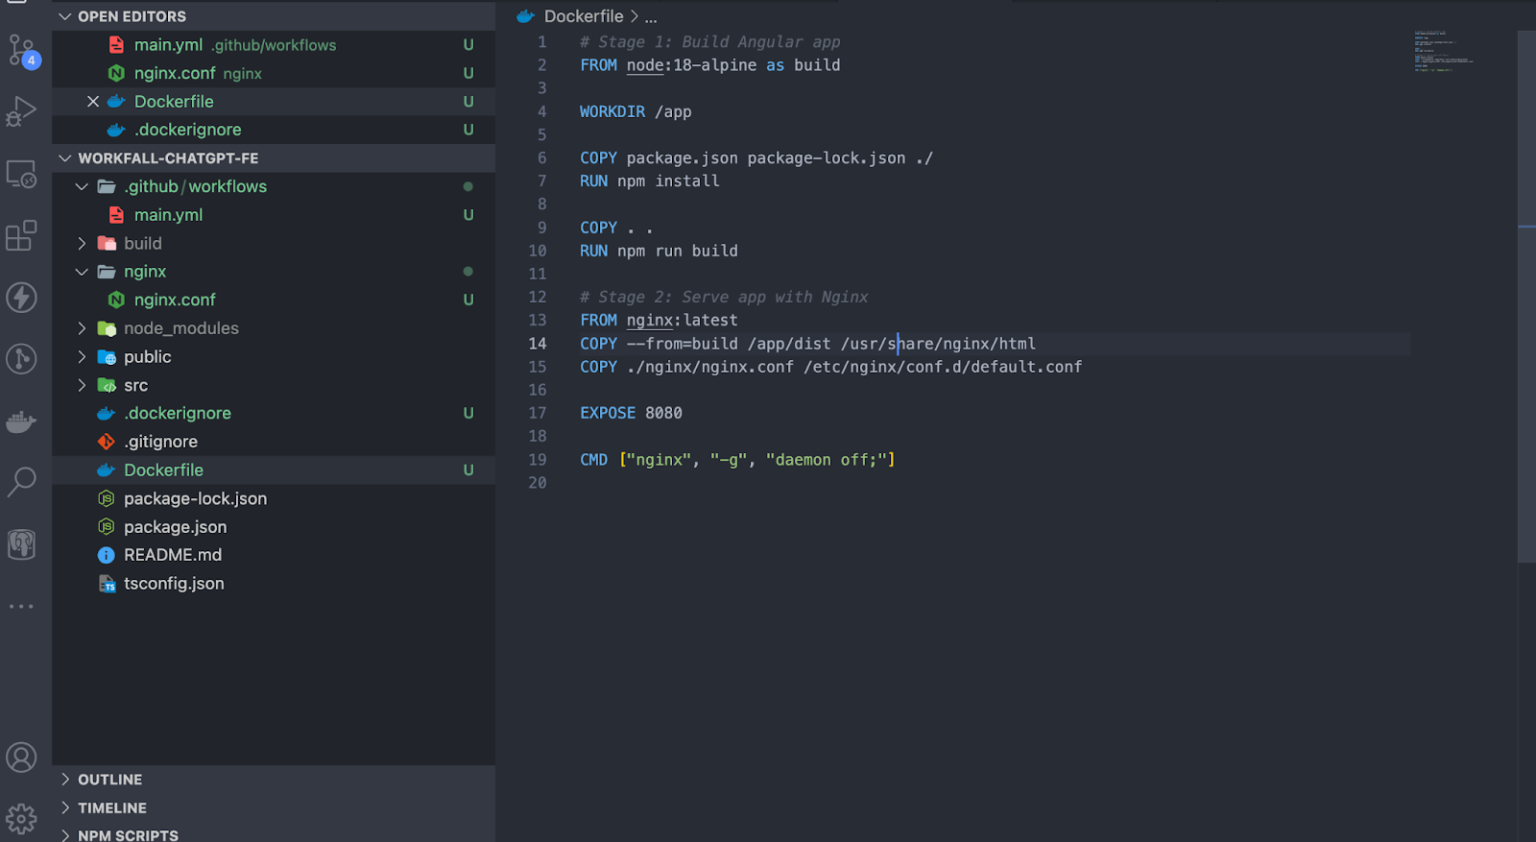The height and width of the screenshot is (842, 1536).
Task: Select the Run and Debug icon
Action: [21, 110]
